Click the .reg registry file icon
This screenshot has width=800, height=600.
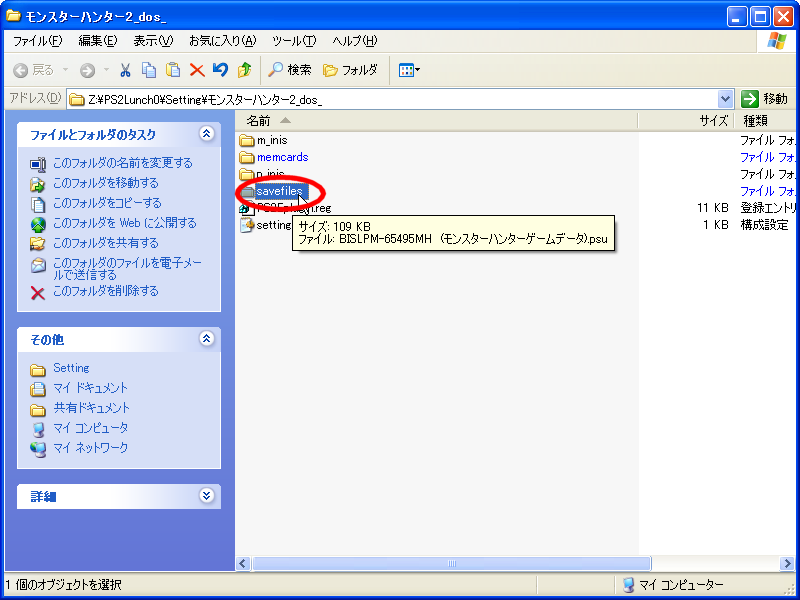click(247, 208)
